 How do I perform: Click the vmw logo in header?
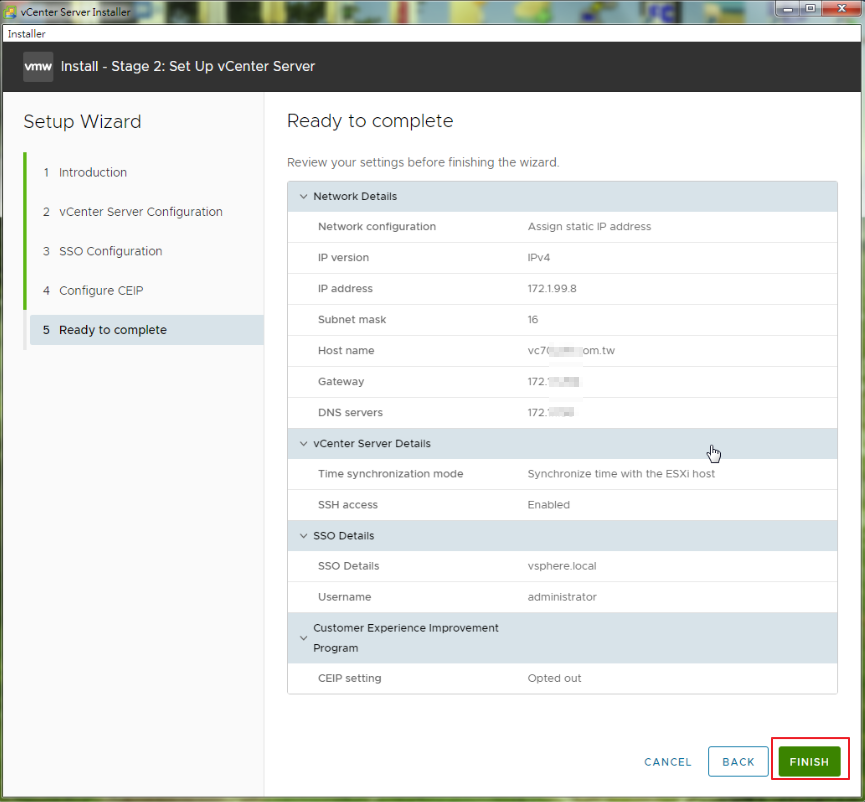(x=38, y=67)
